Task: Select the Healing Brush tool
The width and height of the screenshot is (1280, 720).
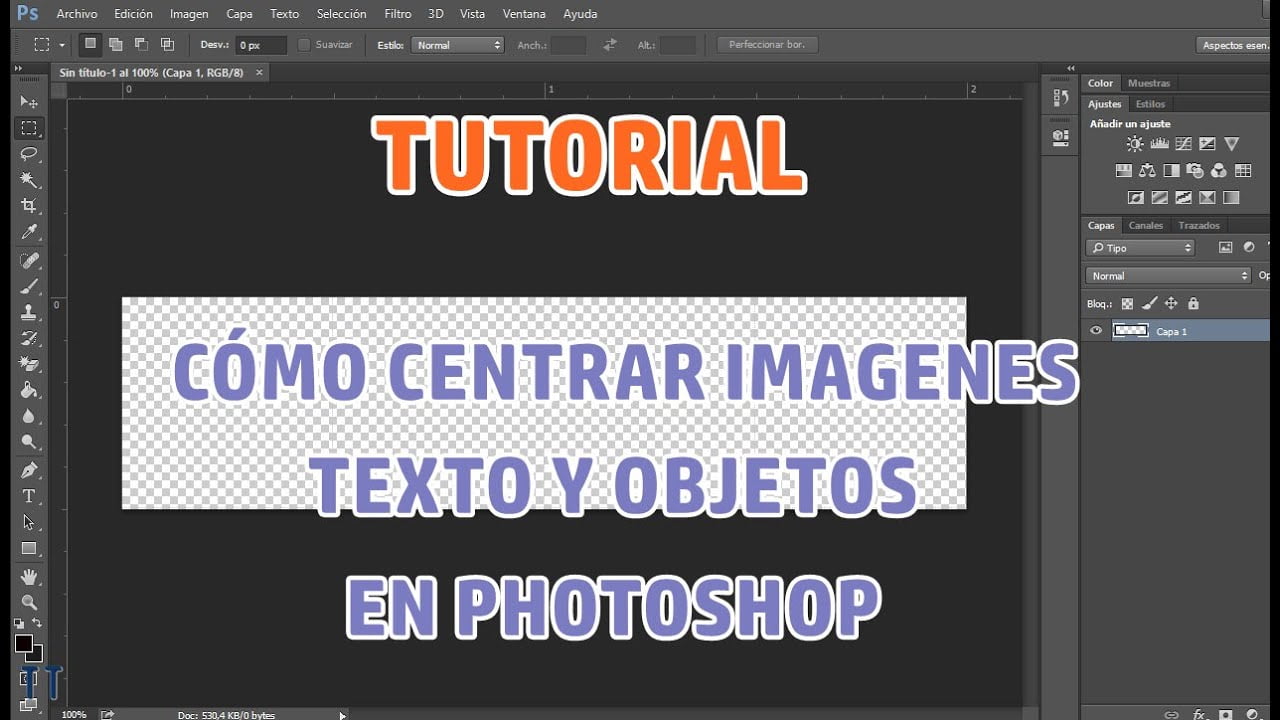Action: 29,261
